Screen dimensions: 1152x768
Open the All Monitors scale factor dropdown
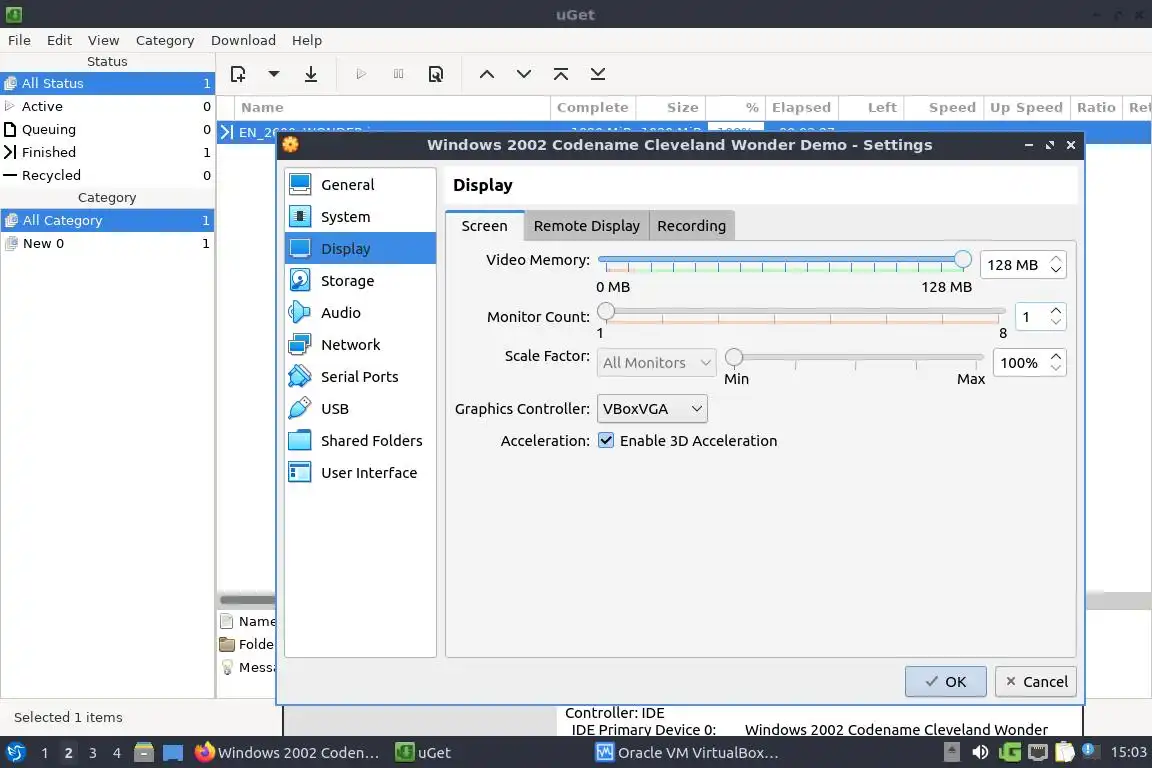point(656,362)
